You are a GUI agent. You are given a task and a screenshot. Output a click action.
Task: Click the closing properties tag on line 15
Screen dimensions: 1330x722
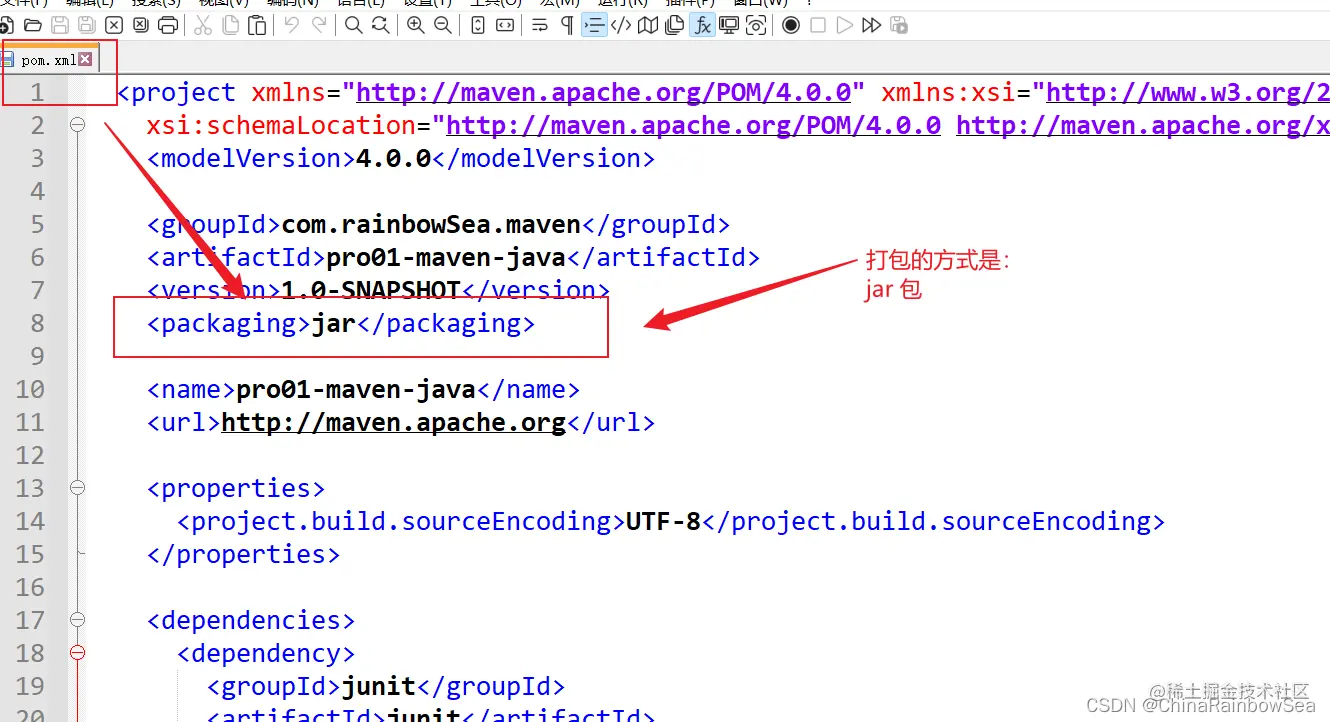243,555
